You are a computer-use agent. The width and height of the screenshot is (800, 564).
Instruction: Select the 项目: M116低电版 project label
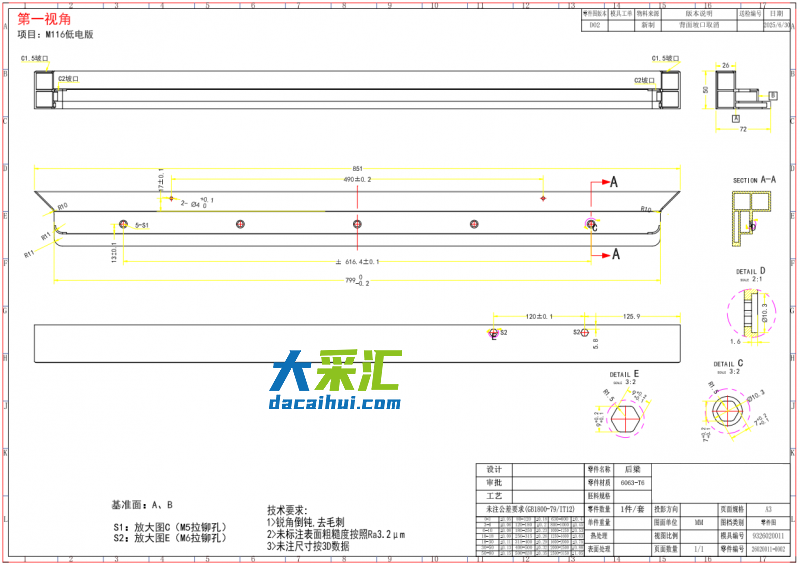coord(56,34)
